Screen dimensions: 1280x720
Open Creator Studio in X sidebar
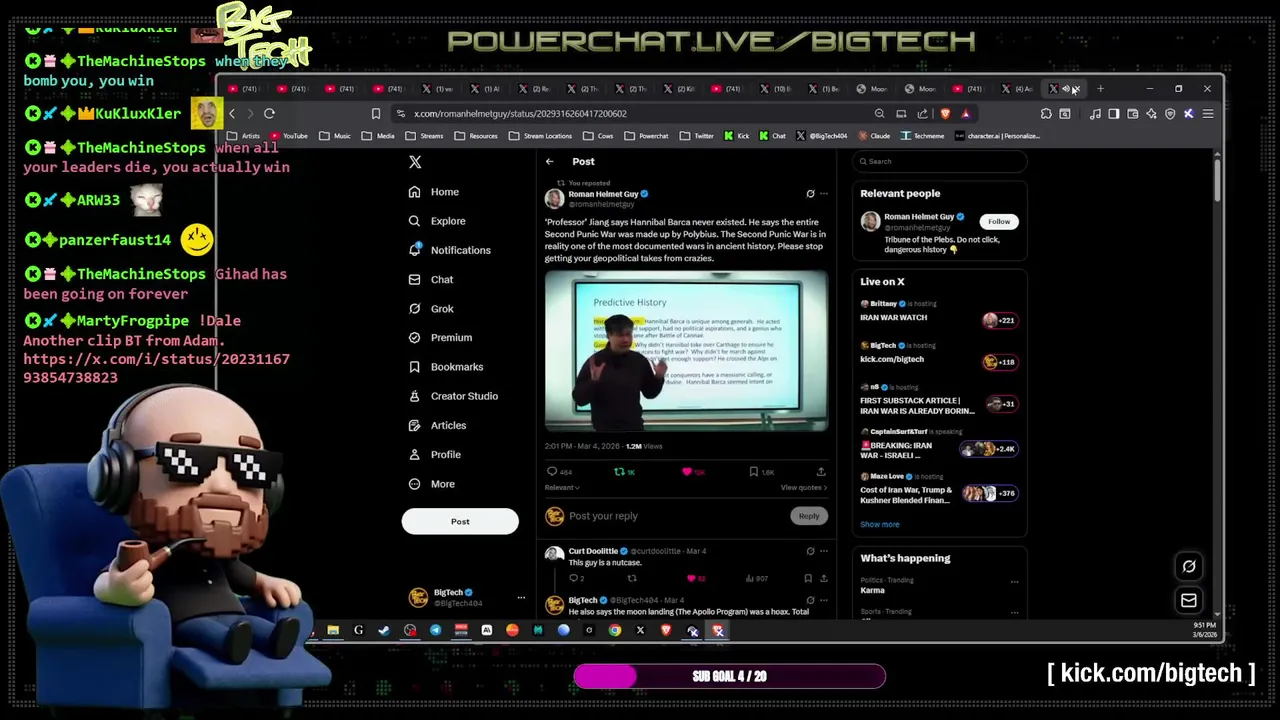click(453, 396)
